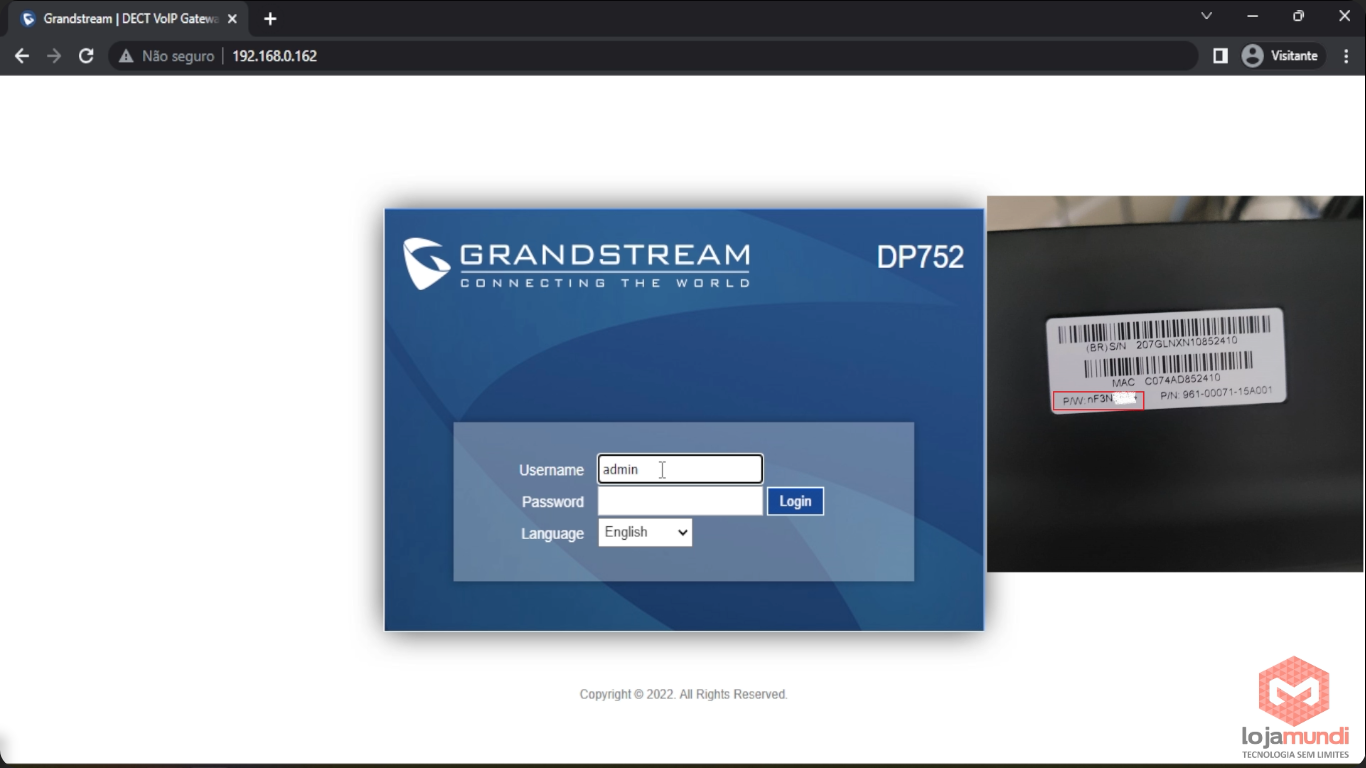Open the Visitante profile button
The image size is (1366, 768).
[x=1282, y=56]
